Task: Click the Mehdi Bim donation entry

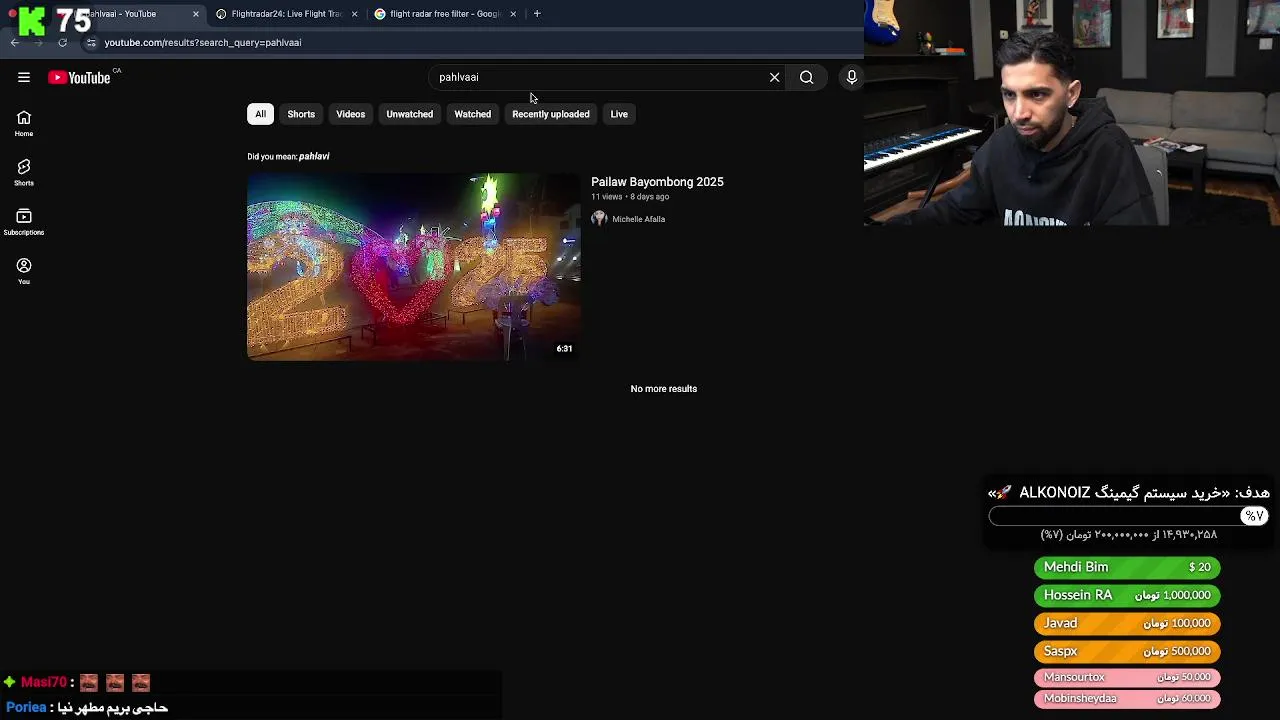Action: (x=1127, y=567)
